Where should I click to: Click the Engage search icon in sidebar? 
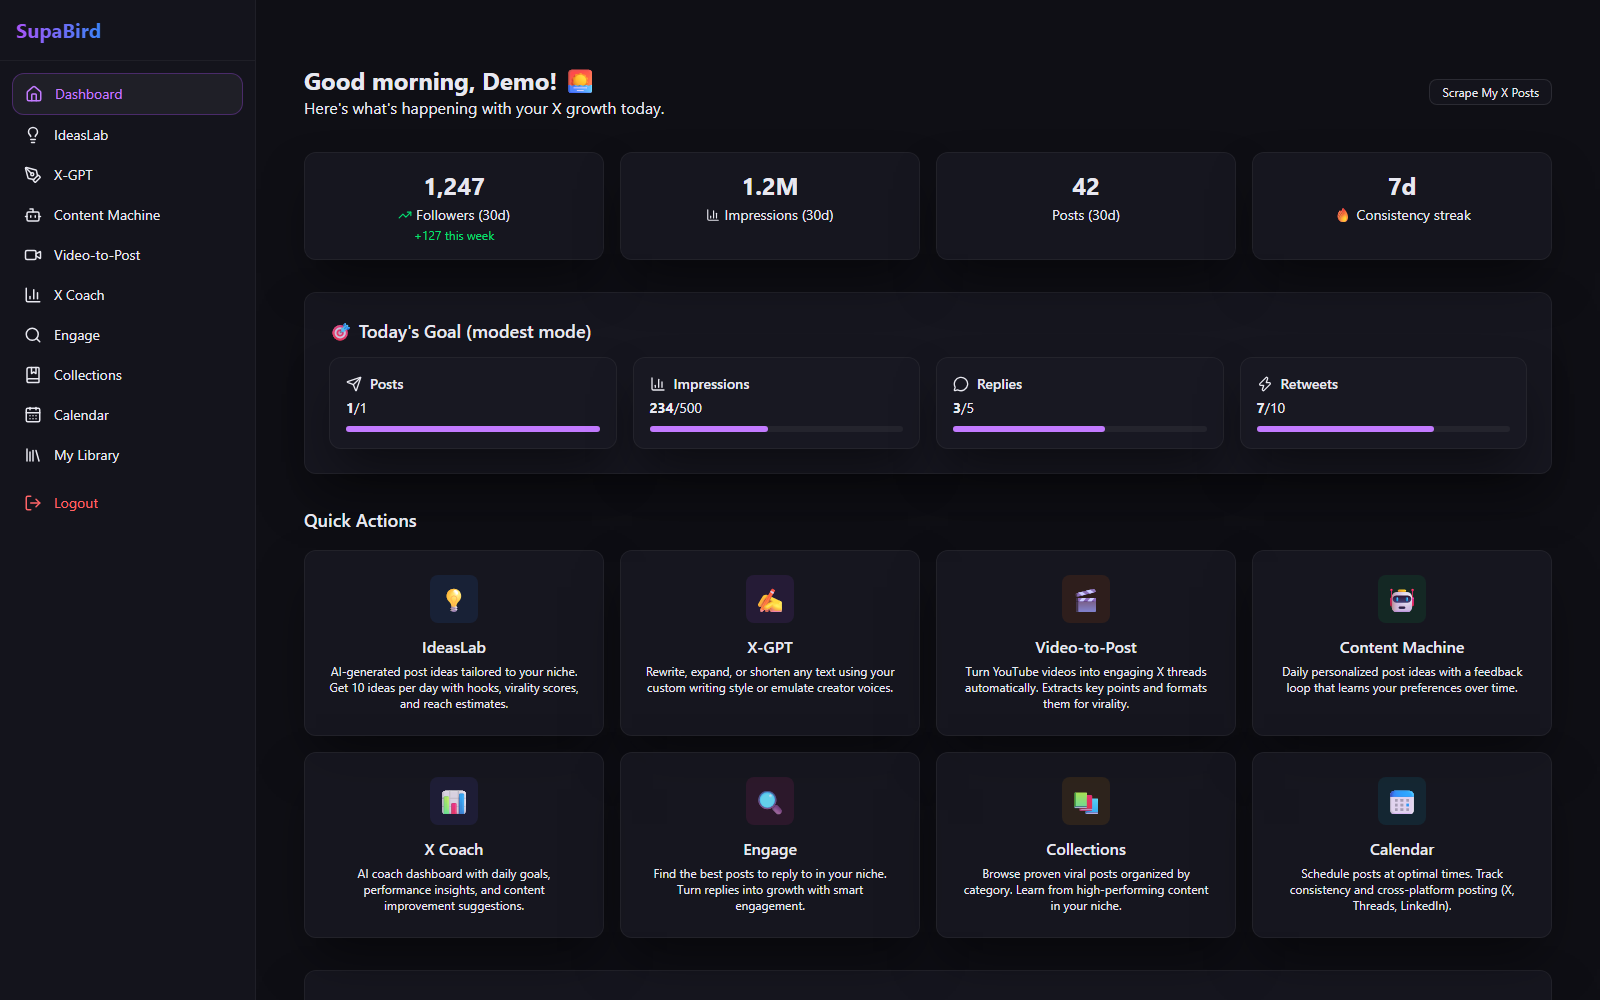33,335
